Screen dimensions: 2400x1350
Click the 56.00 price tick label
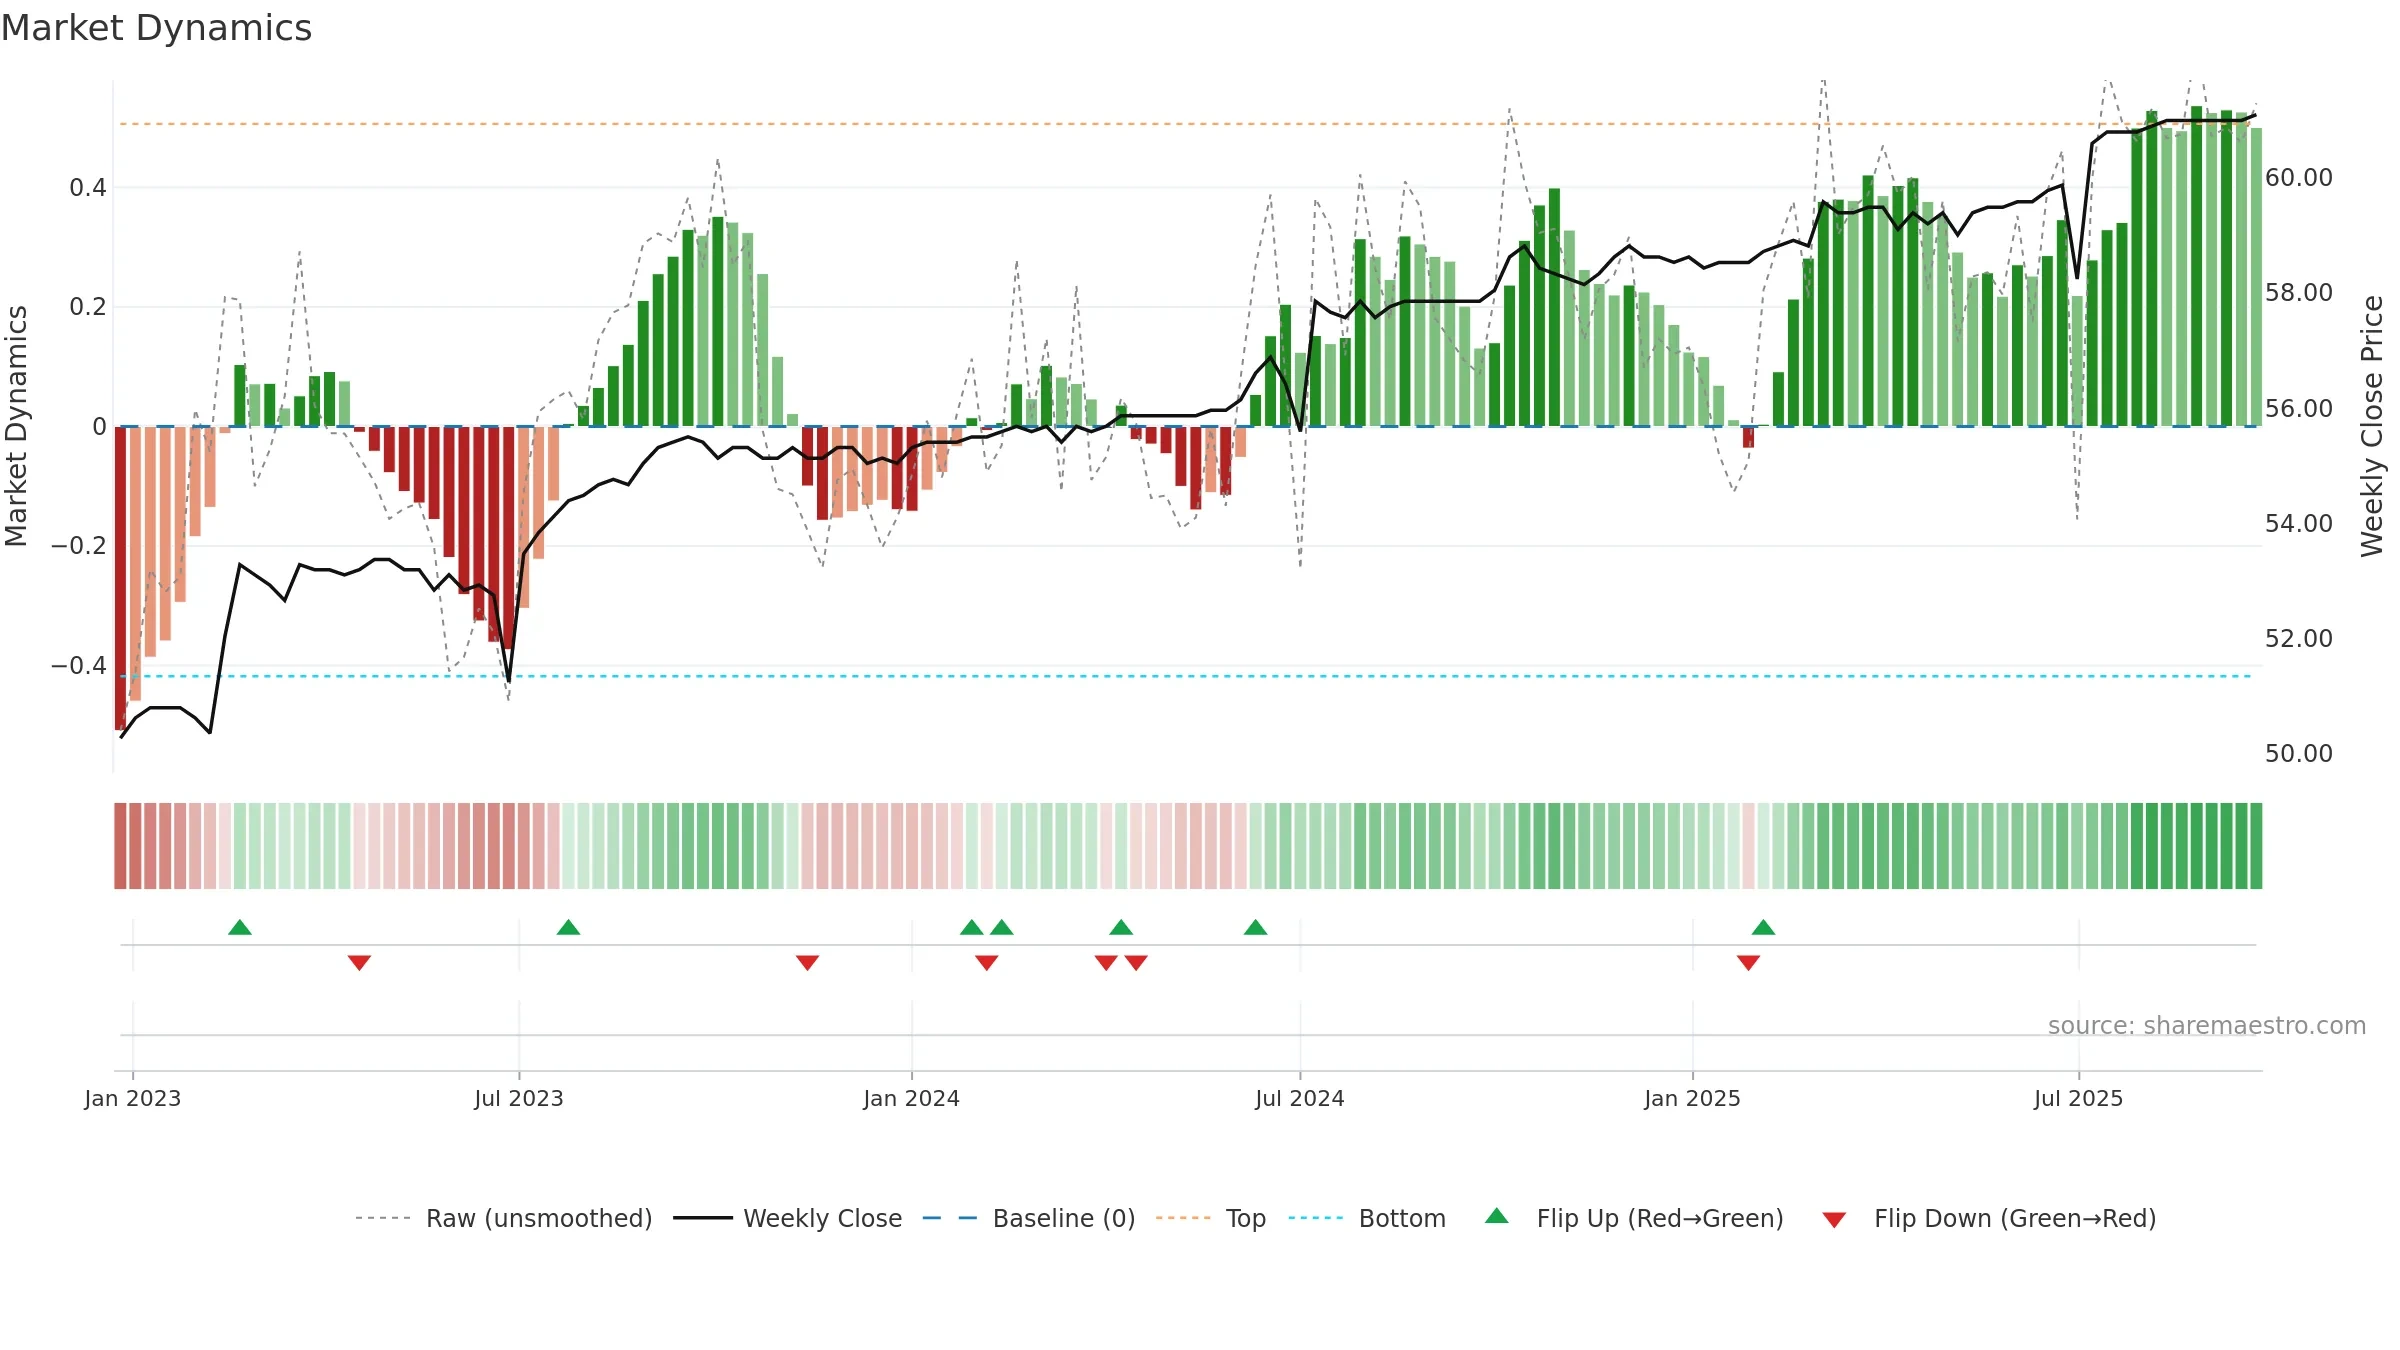click(x=2299, y=409)
